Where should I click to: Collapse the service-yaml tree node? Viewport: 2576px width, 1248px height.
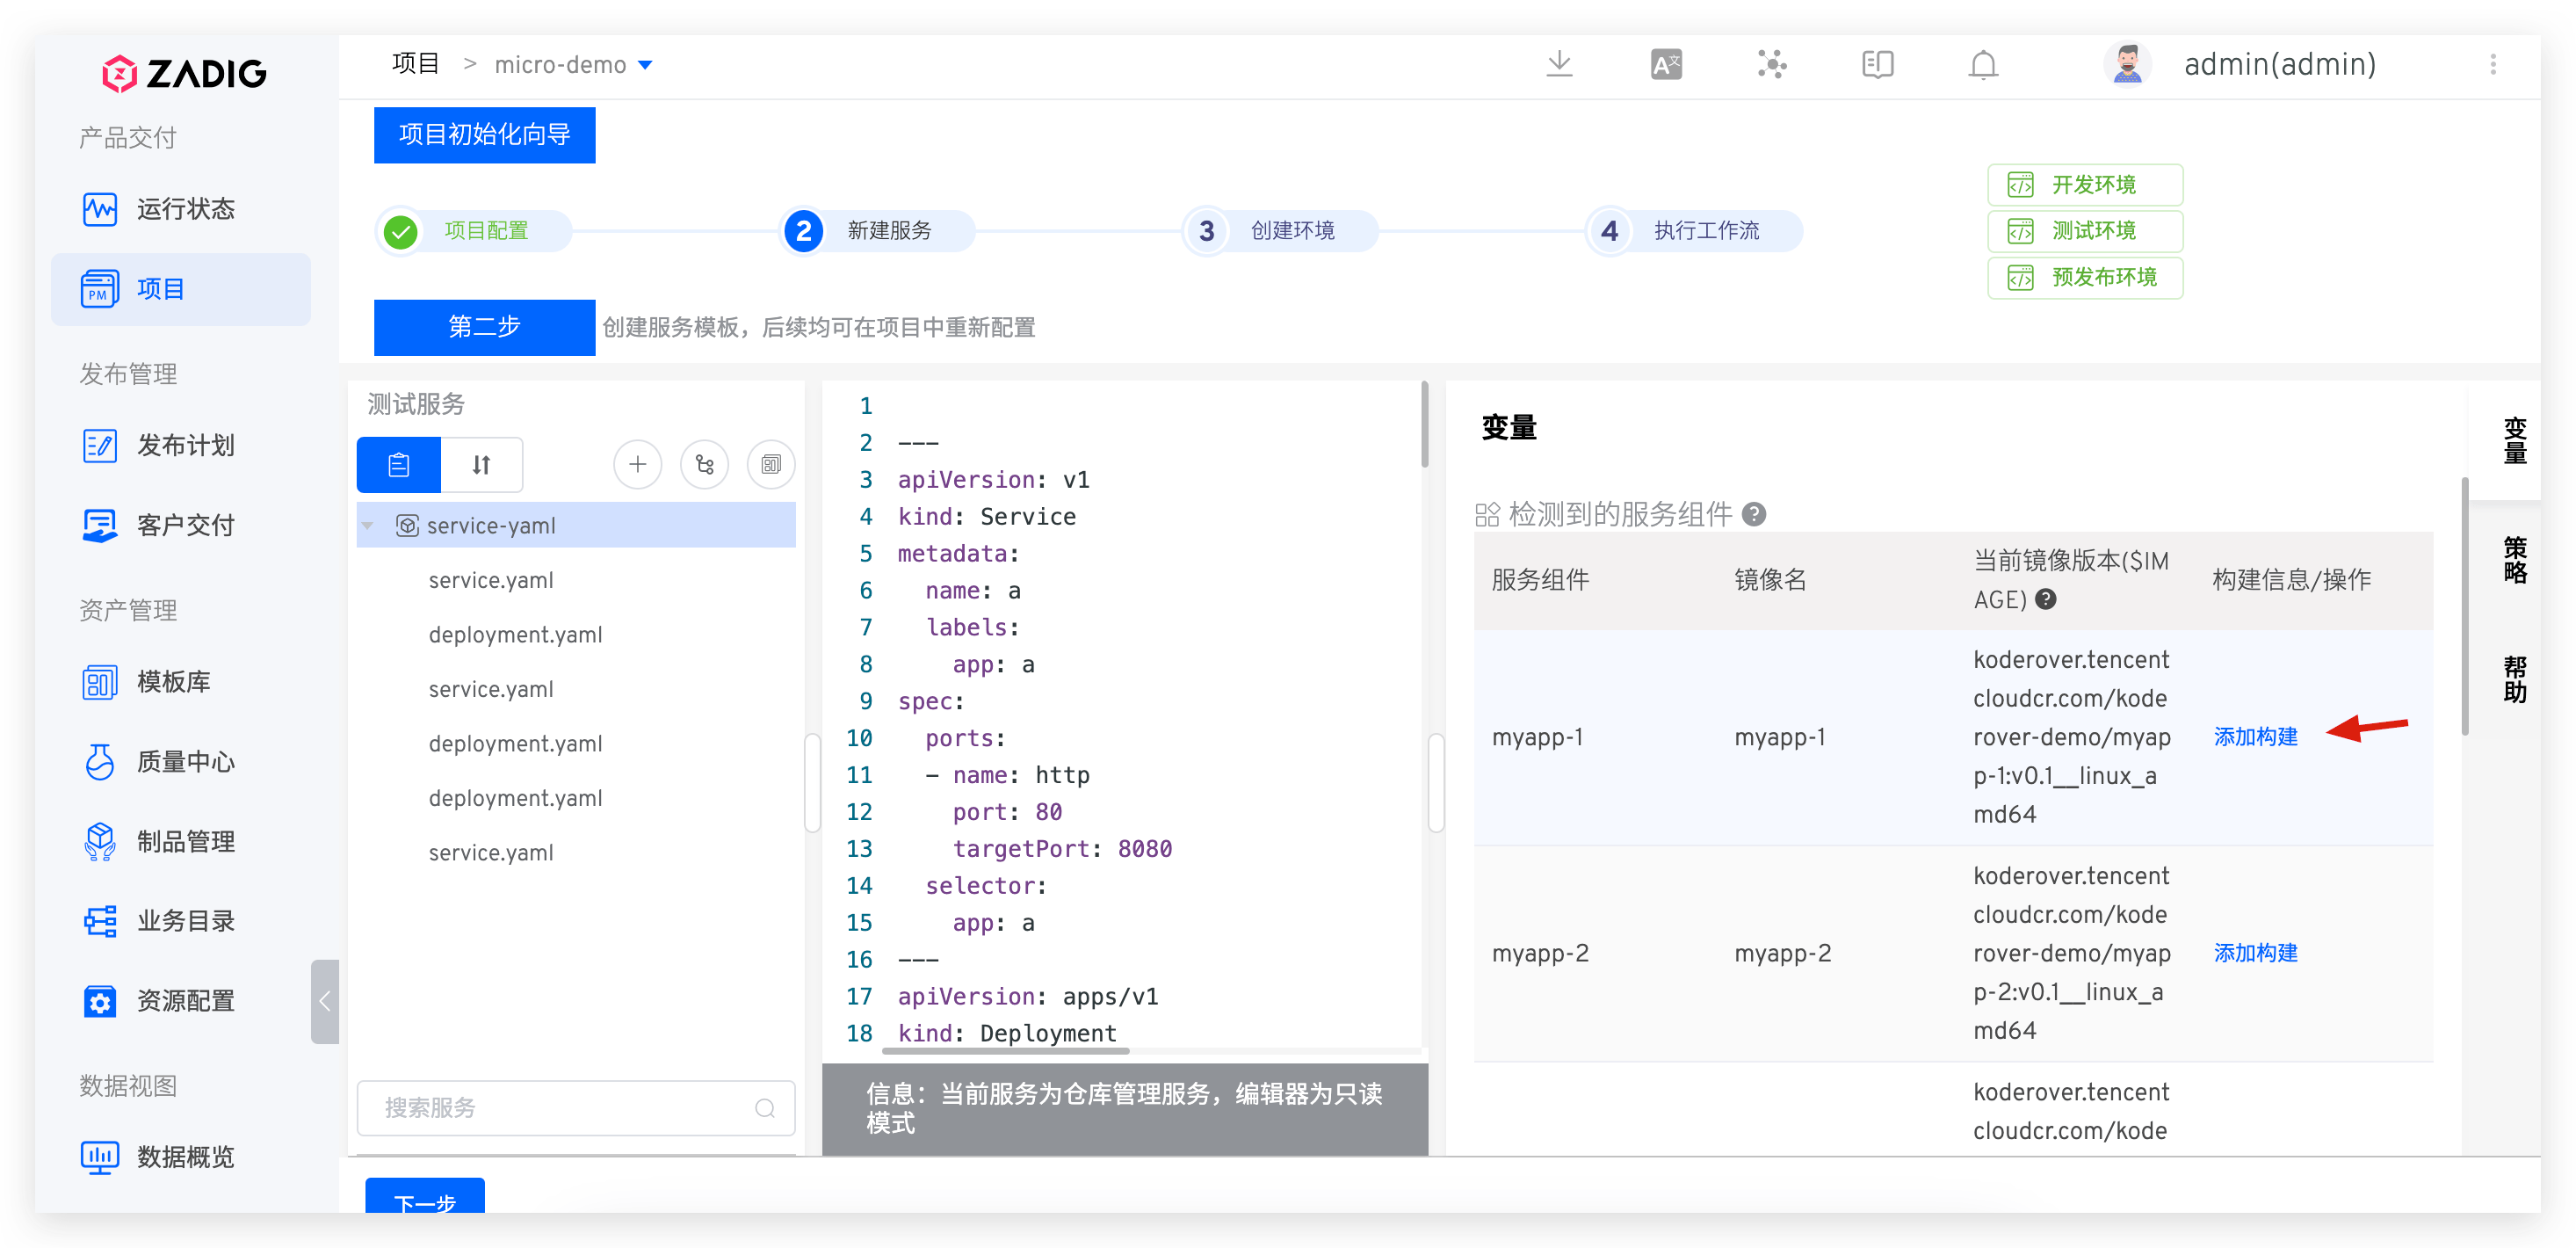[368, 525]
